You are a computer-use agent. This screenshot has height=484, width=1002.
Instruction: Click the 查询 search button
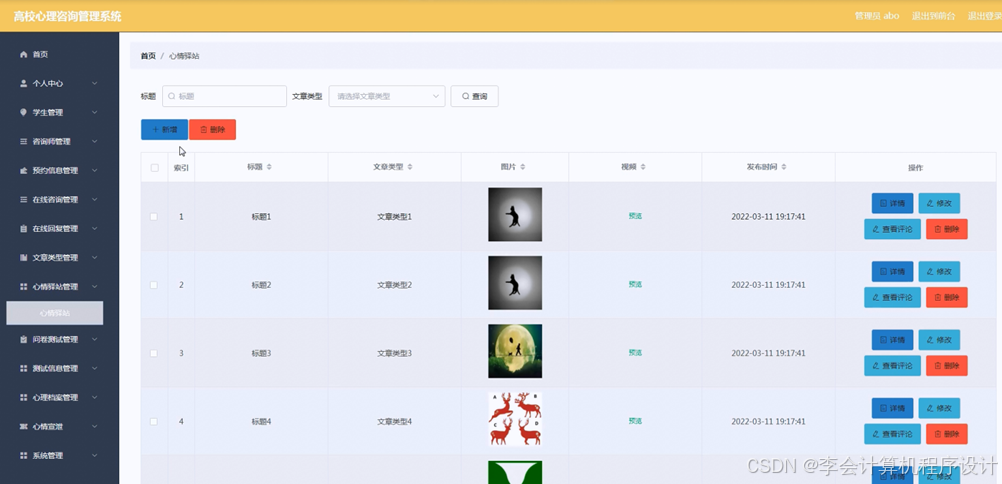point(474,97)
